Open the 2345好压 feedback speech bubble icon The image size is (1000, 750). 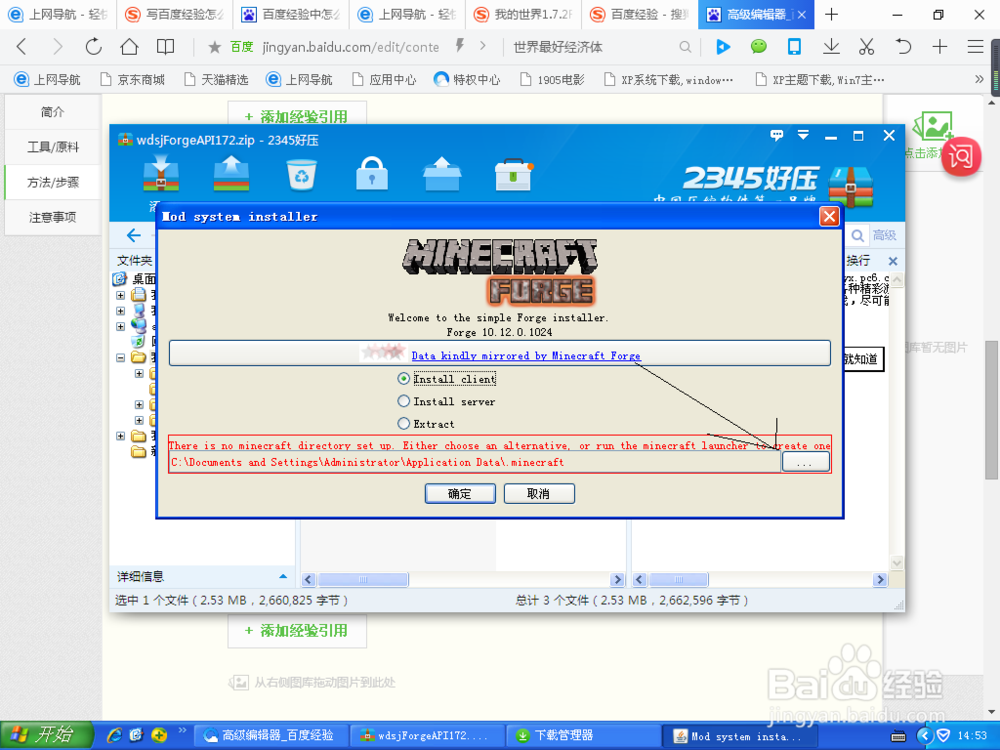(x=776, y=135)
